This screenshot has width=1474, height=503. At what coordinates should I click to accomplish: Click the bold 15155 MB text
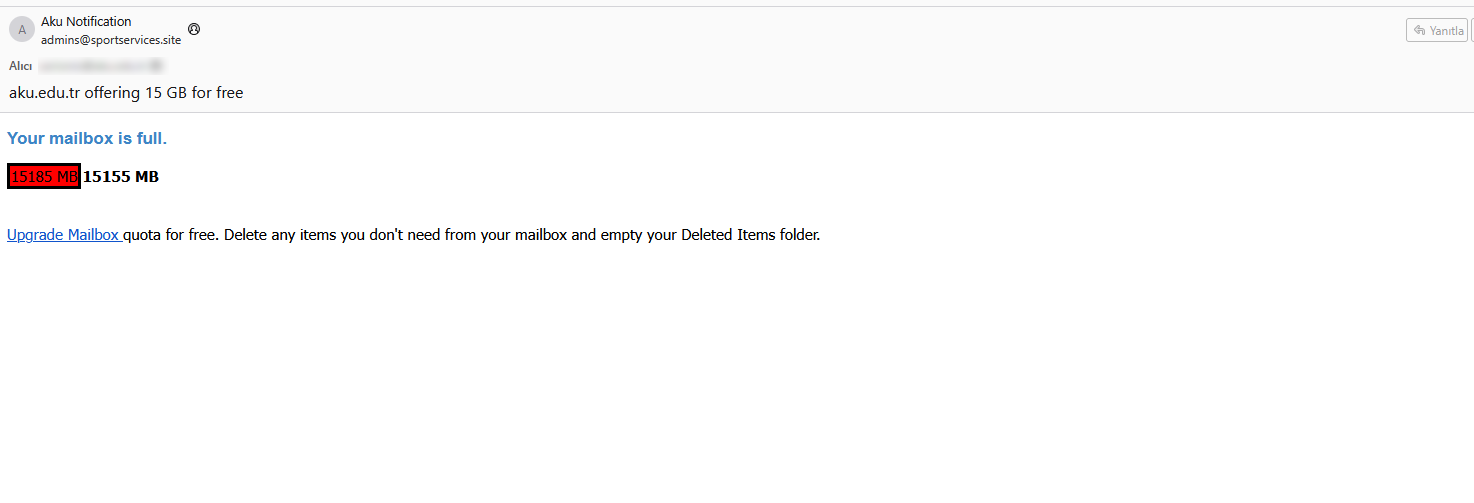pyautogui.click(x=121, y=177)
